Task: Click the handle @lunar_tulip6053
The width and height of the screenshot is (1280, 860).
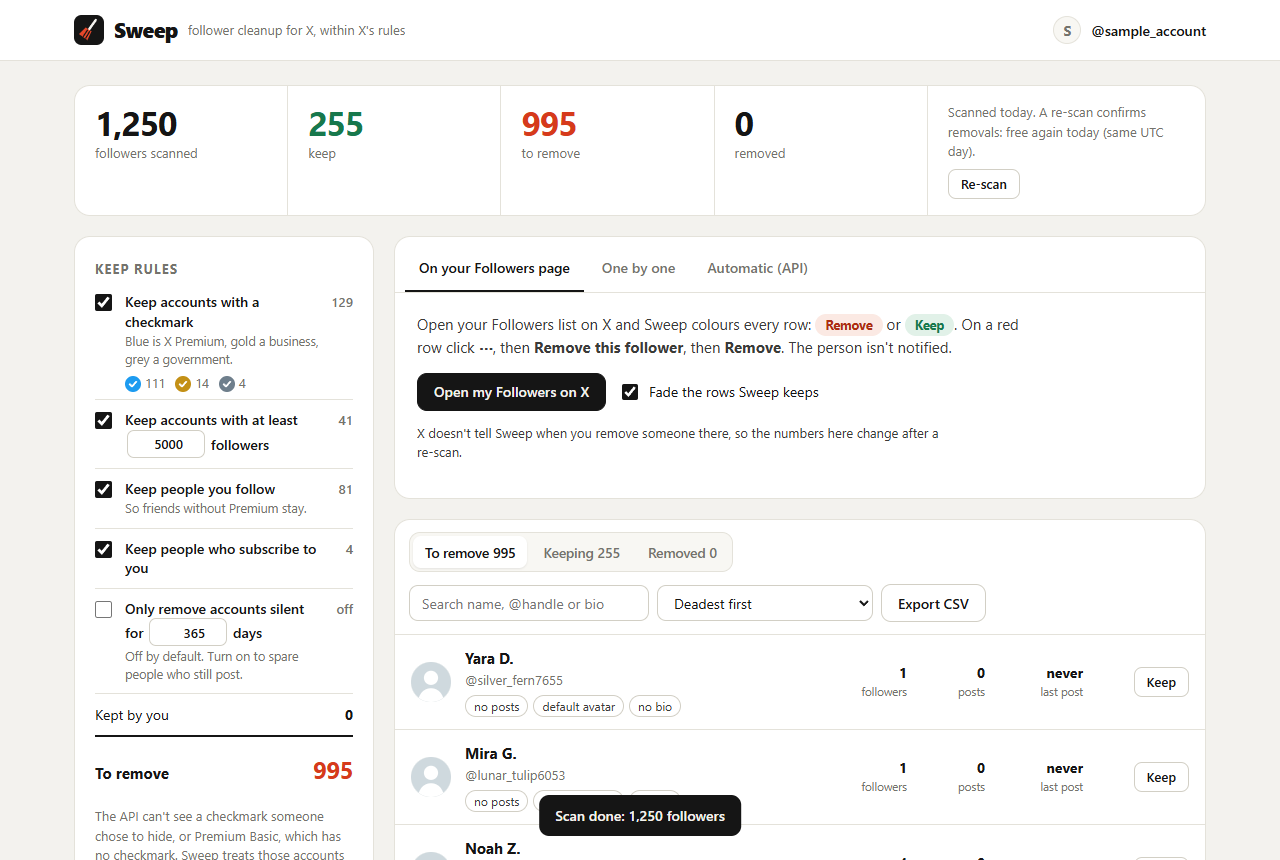Action: [x=515, y=775]
